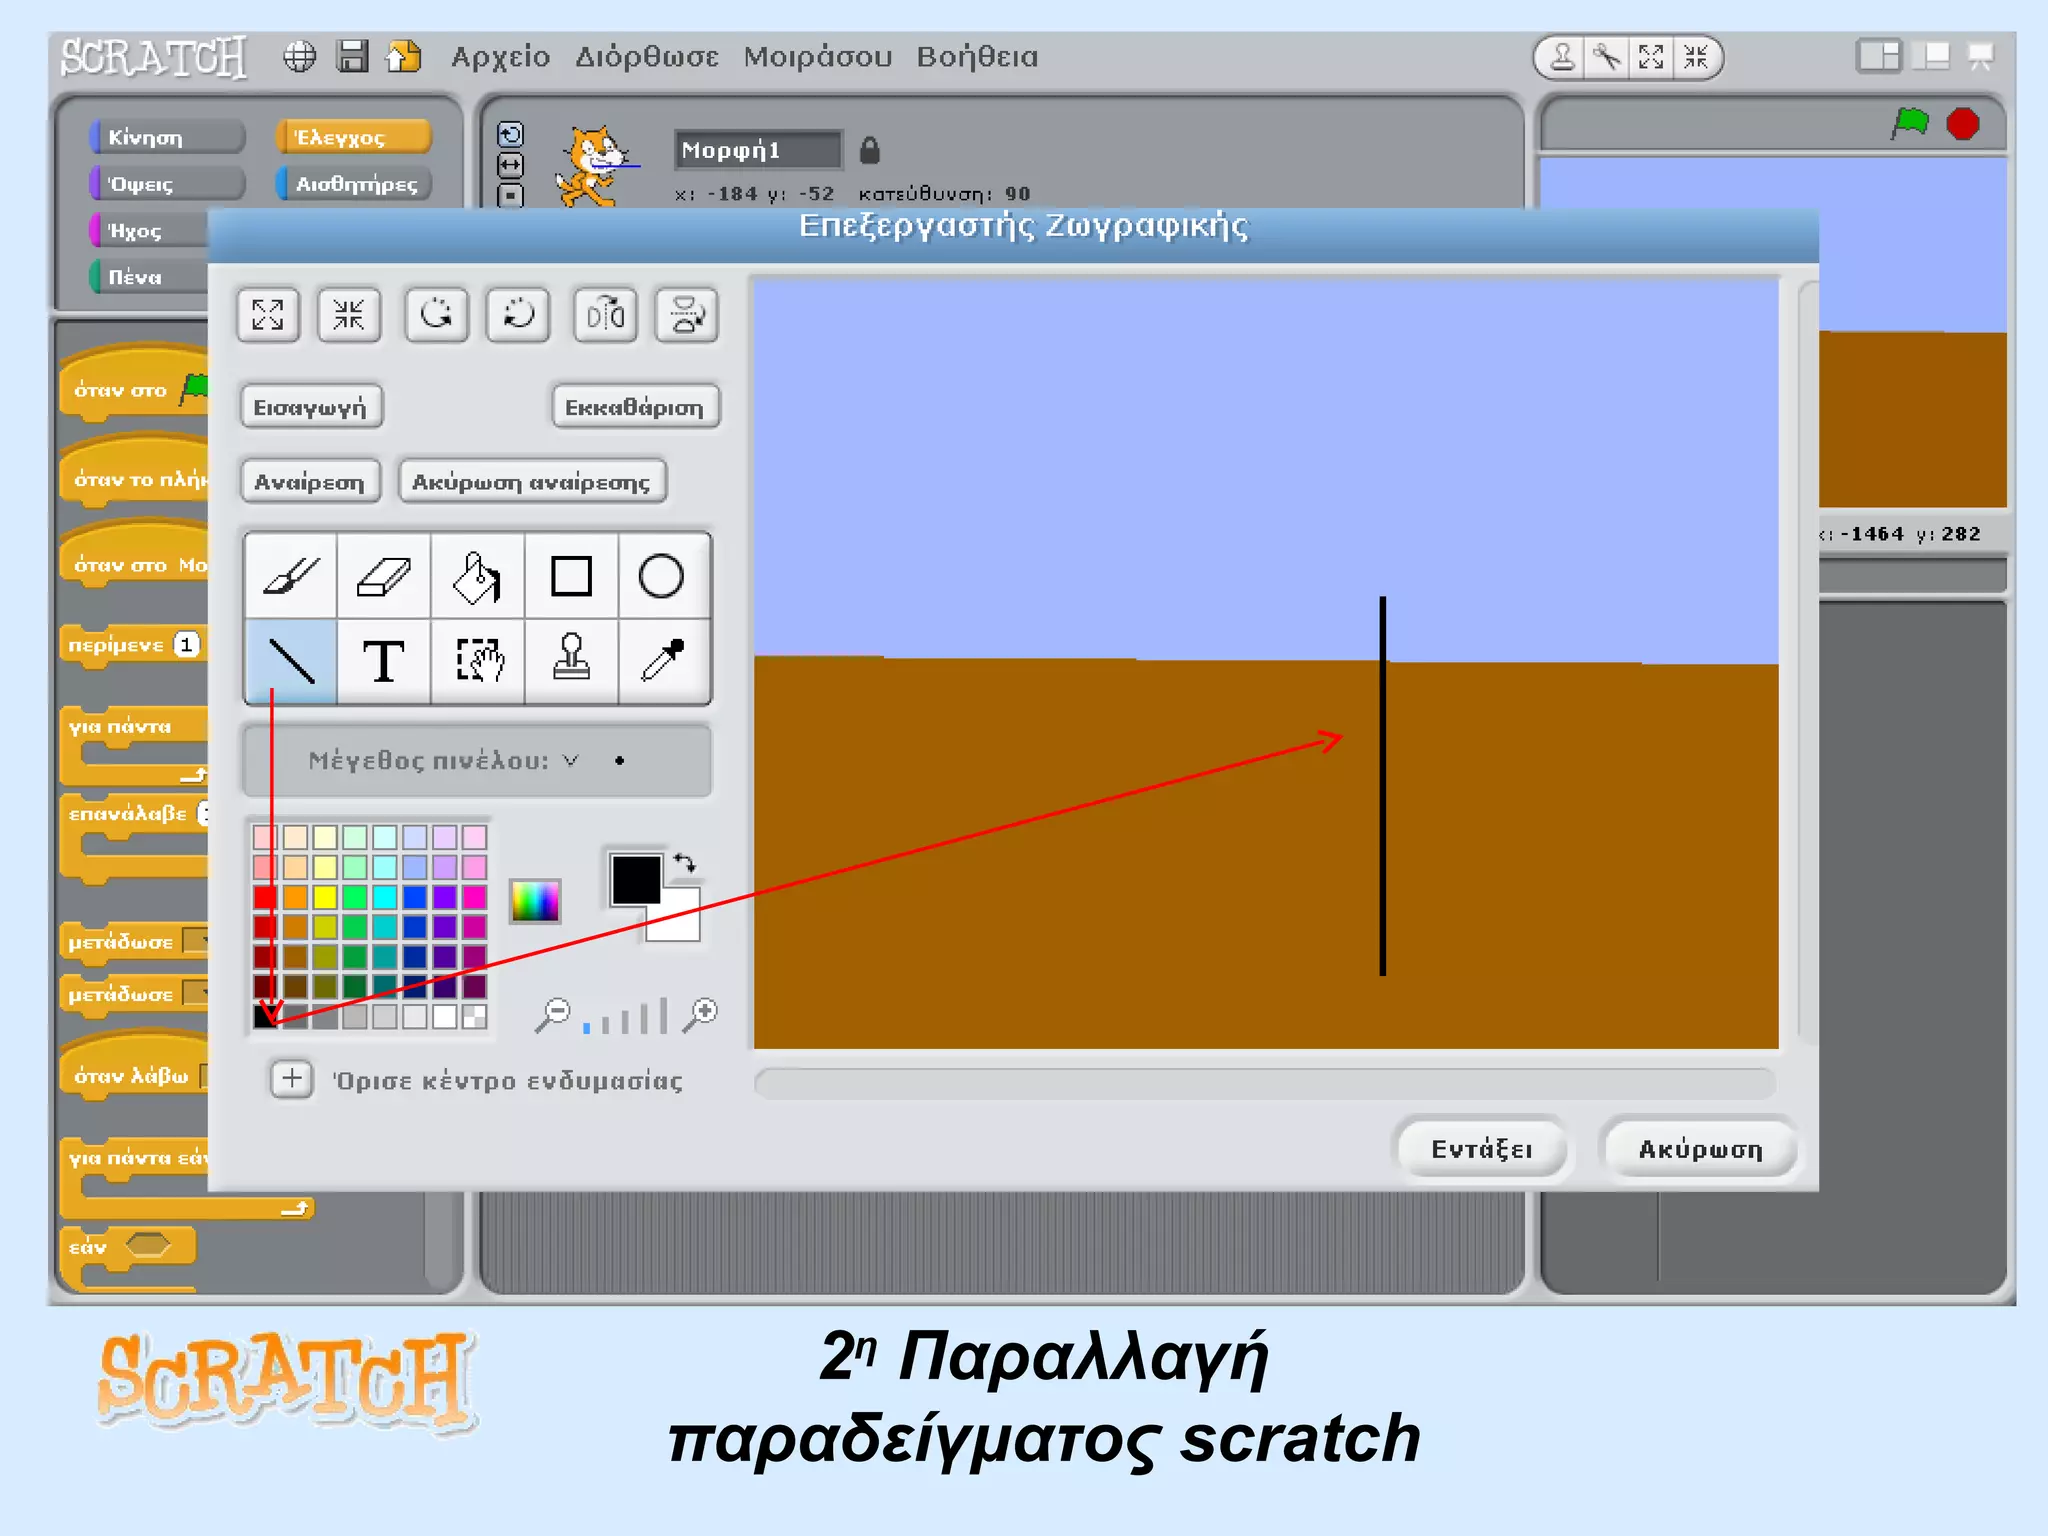Select the scissors delete tool in top toolbar
Image resolution: width=2048 pixels, height=1536 pixels.
coord(1607,57)
